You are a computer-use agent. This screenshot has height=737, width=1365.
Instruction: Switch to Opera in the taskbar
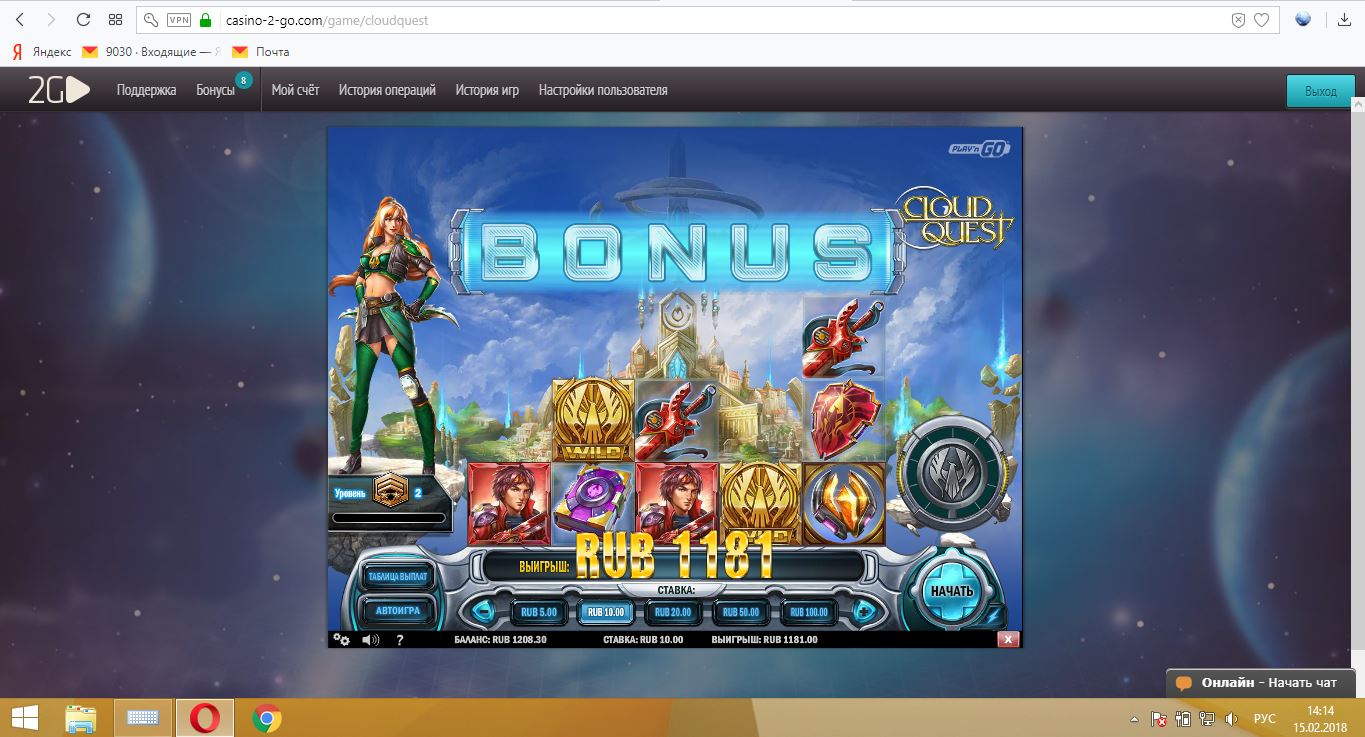click(205, 718)
